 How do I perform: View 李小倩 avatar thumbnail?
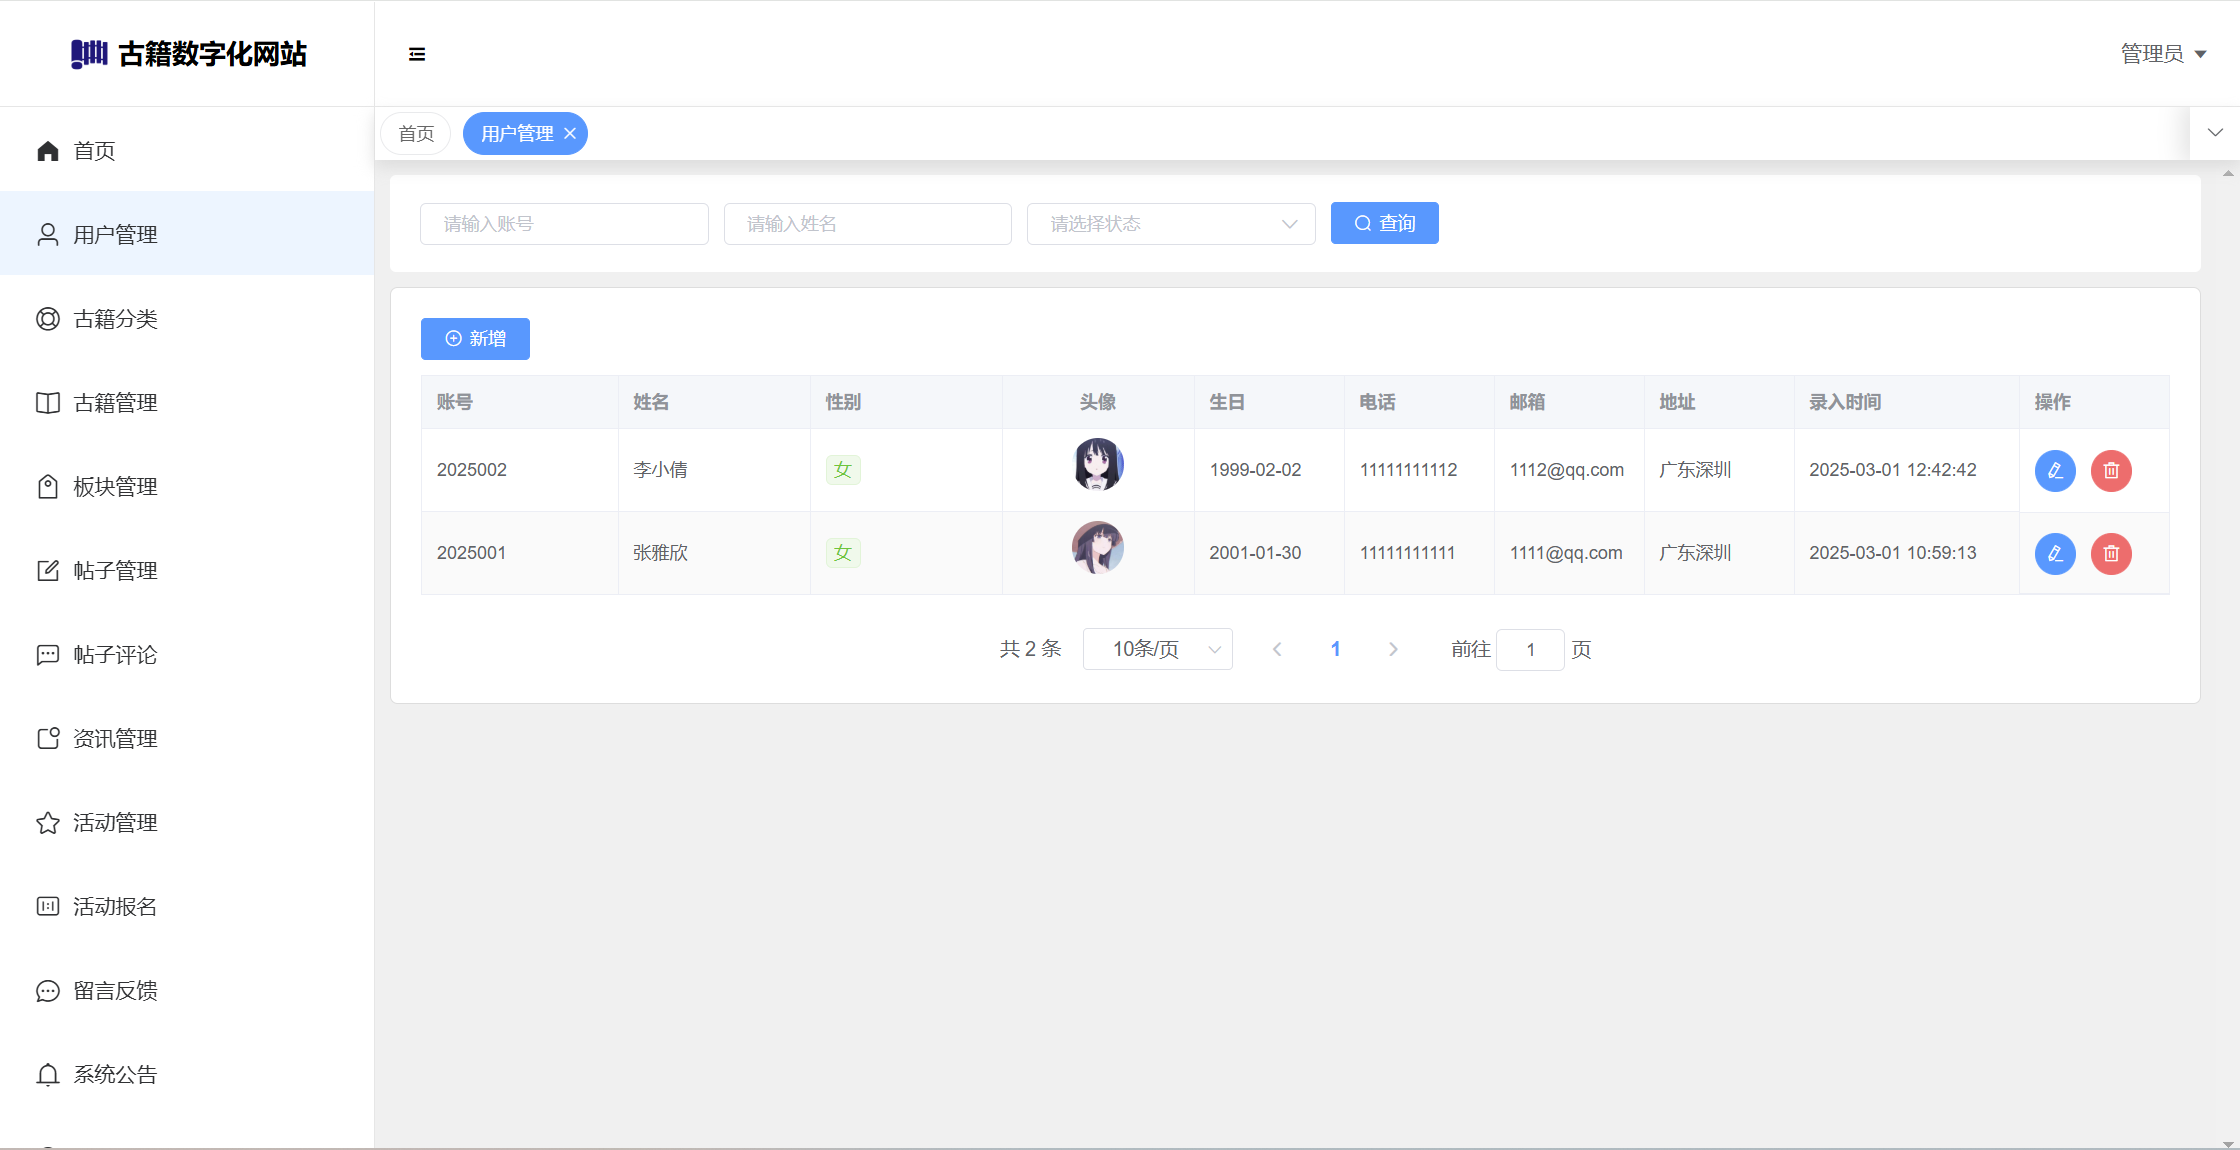click(1098, 464)
